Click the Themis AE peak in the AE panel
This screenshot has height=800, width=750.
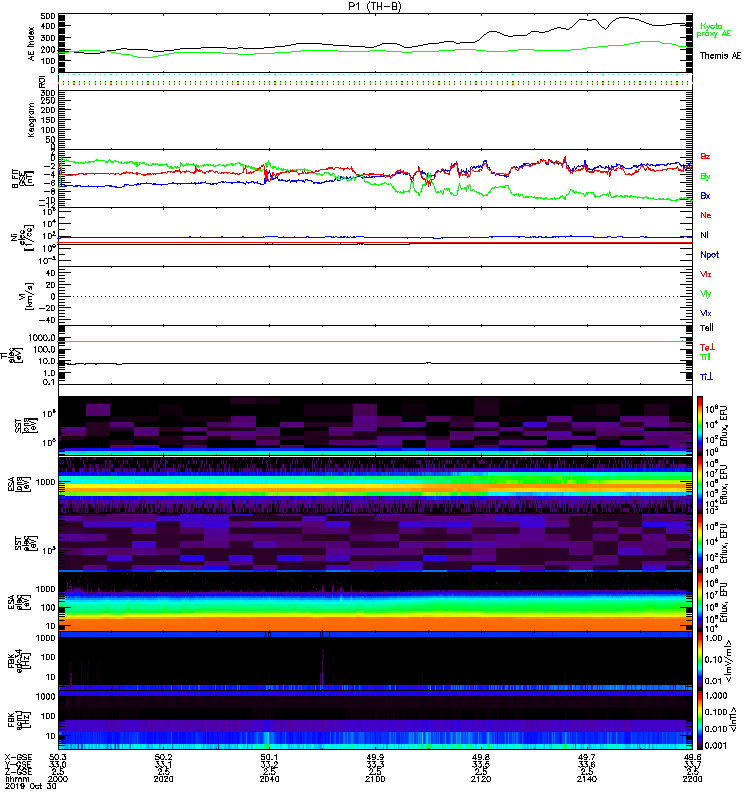click(623, 18)
